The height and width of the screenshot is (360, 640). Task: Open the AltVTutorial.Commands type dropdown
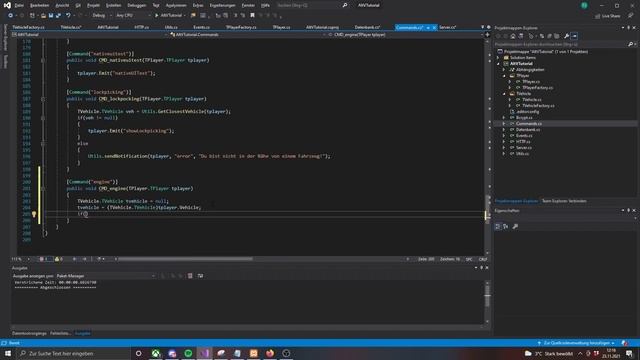pyautogui.click(x=247, y=35)
